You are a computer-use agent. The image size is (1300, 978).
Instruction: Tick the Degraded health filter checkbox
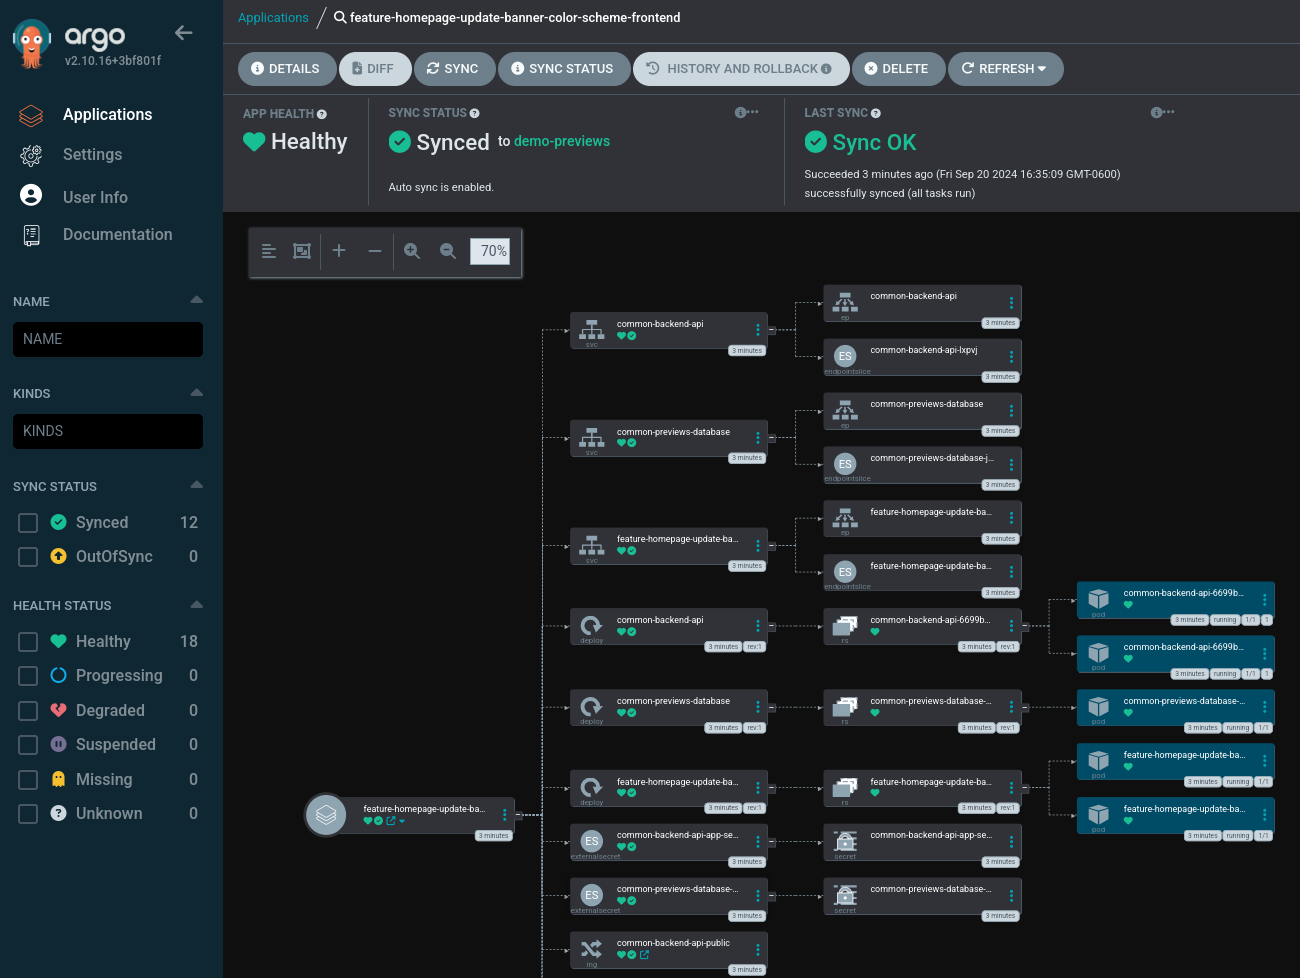coord(28,711)
